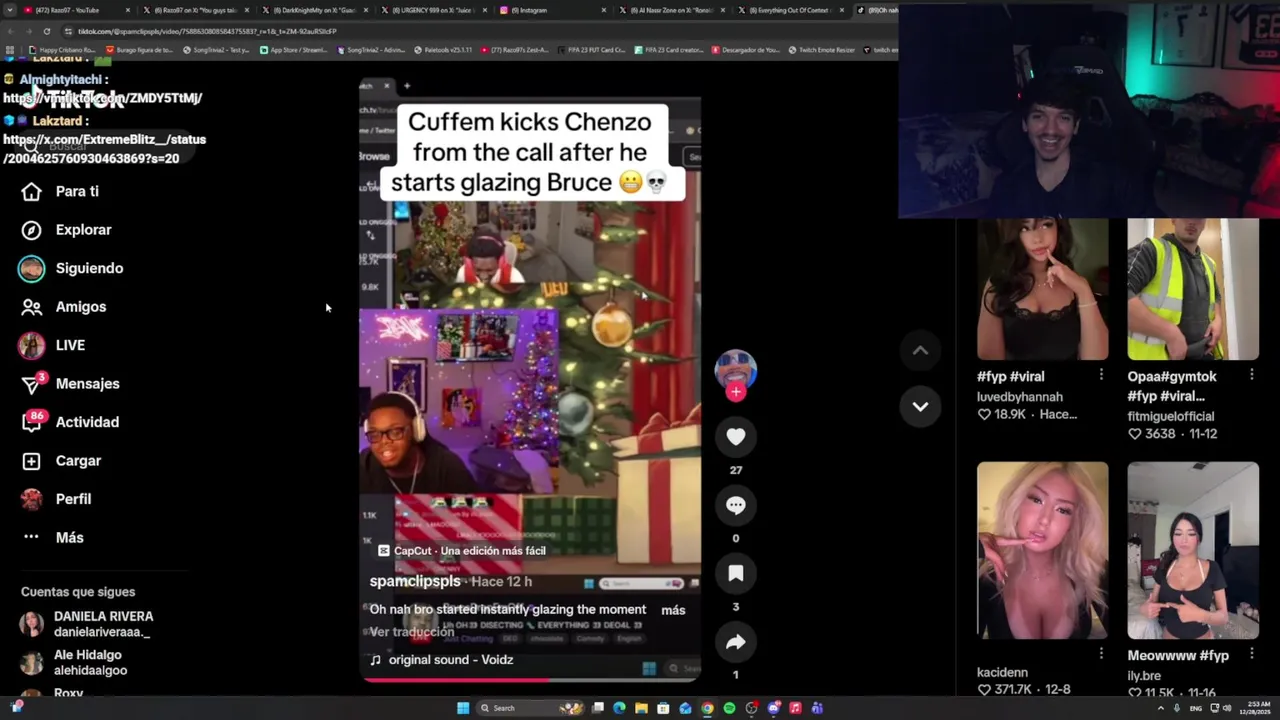Screen dimensions: 1280x720
Task: Open Cargar to upload a video
Action: (x=62, y=461)
